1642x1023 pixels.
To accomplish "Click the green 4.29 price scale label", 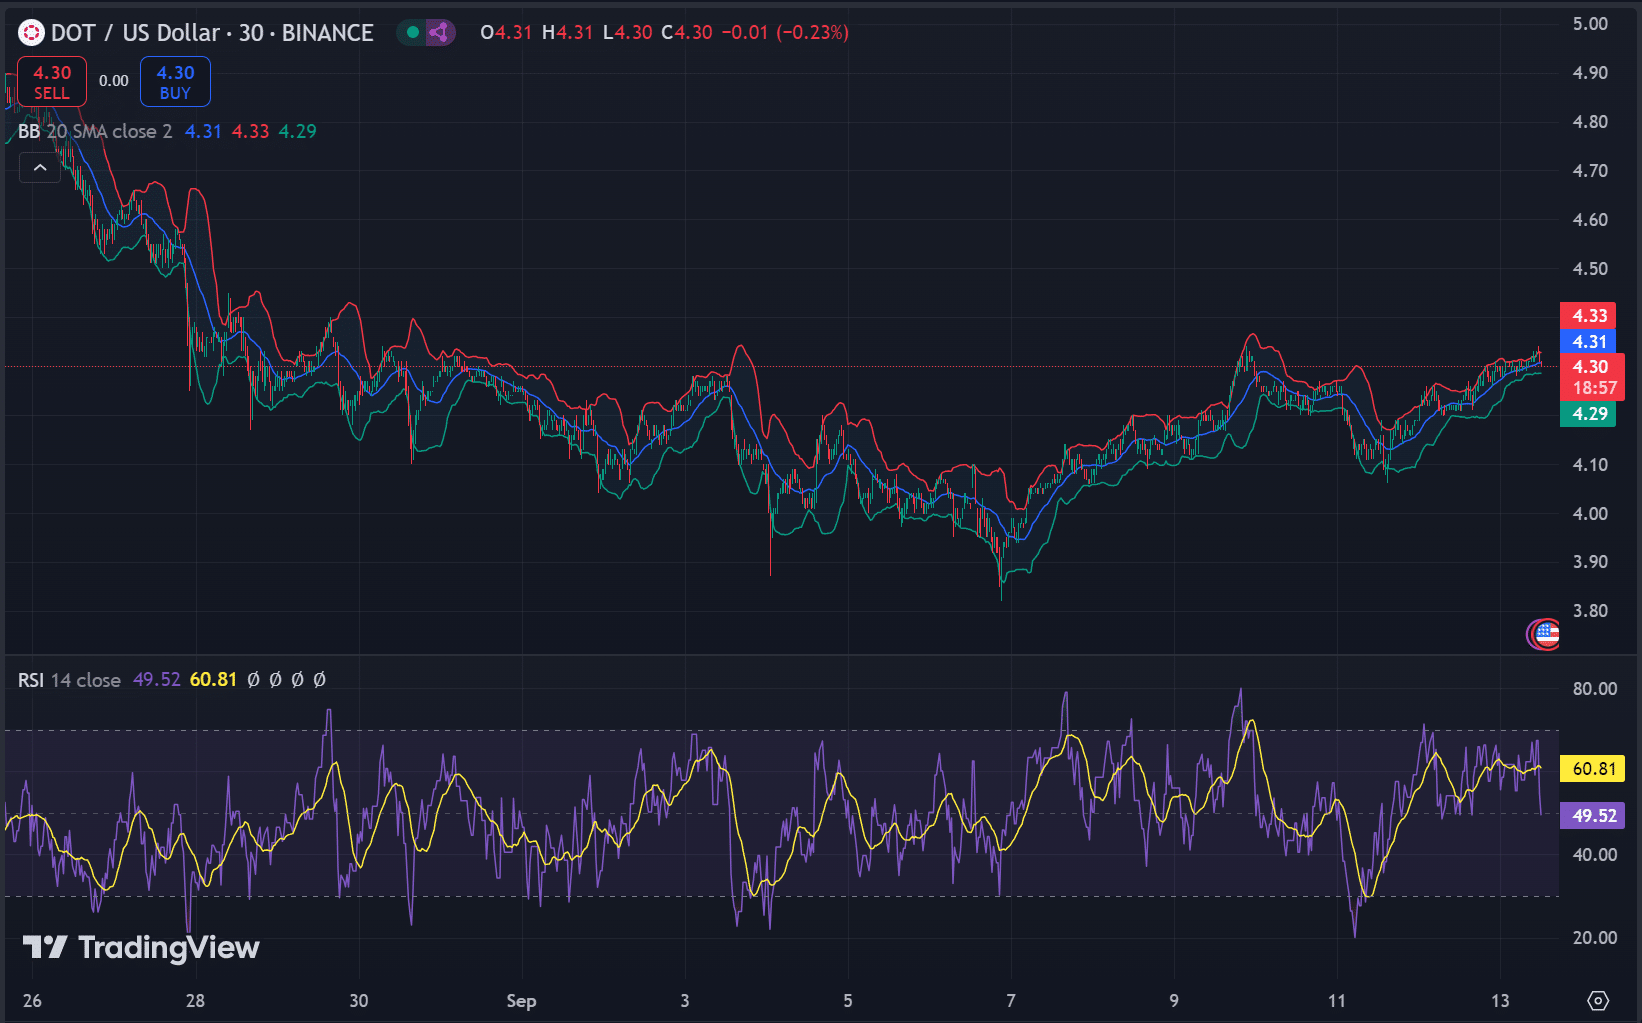I will click(x=1588, y=414).
